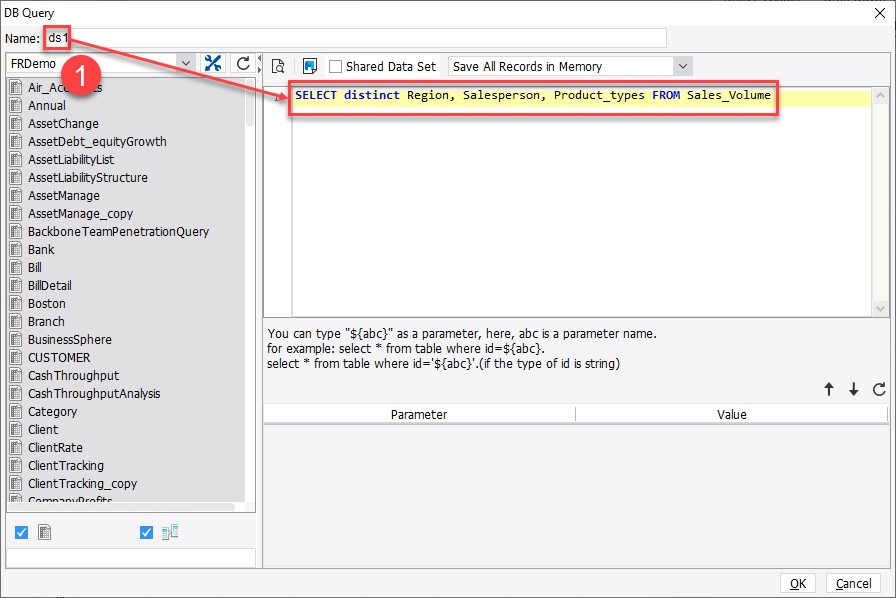The width and height of the screenshot is (896, 598).
Task: Refresh the FRDemo table list
Action: pos(241,62)
